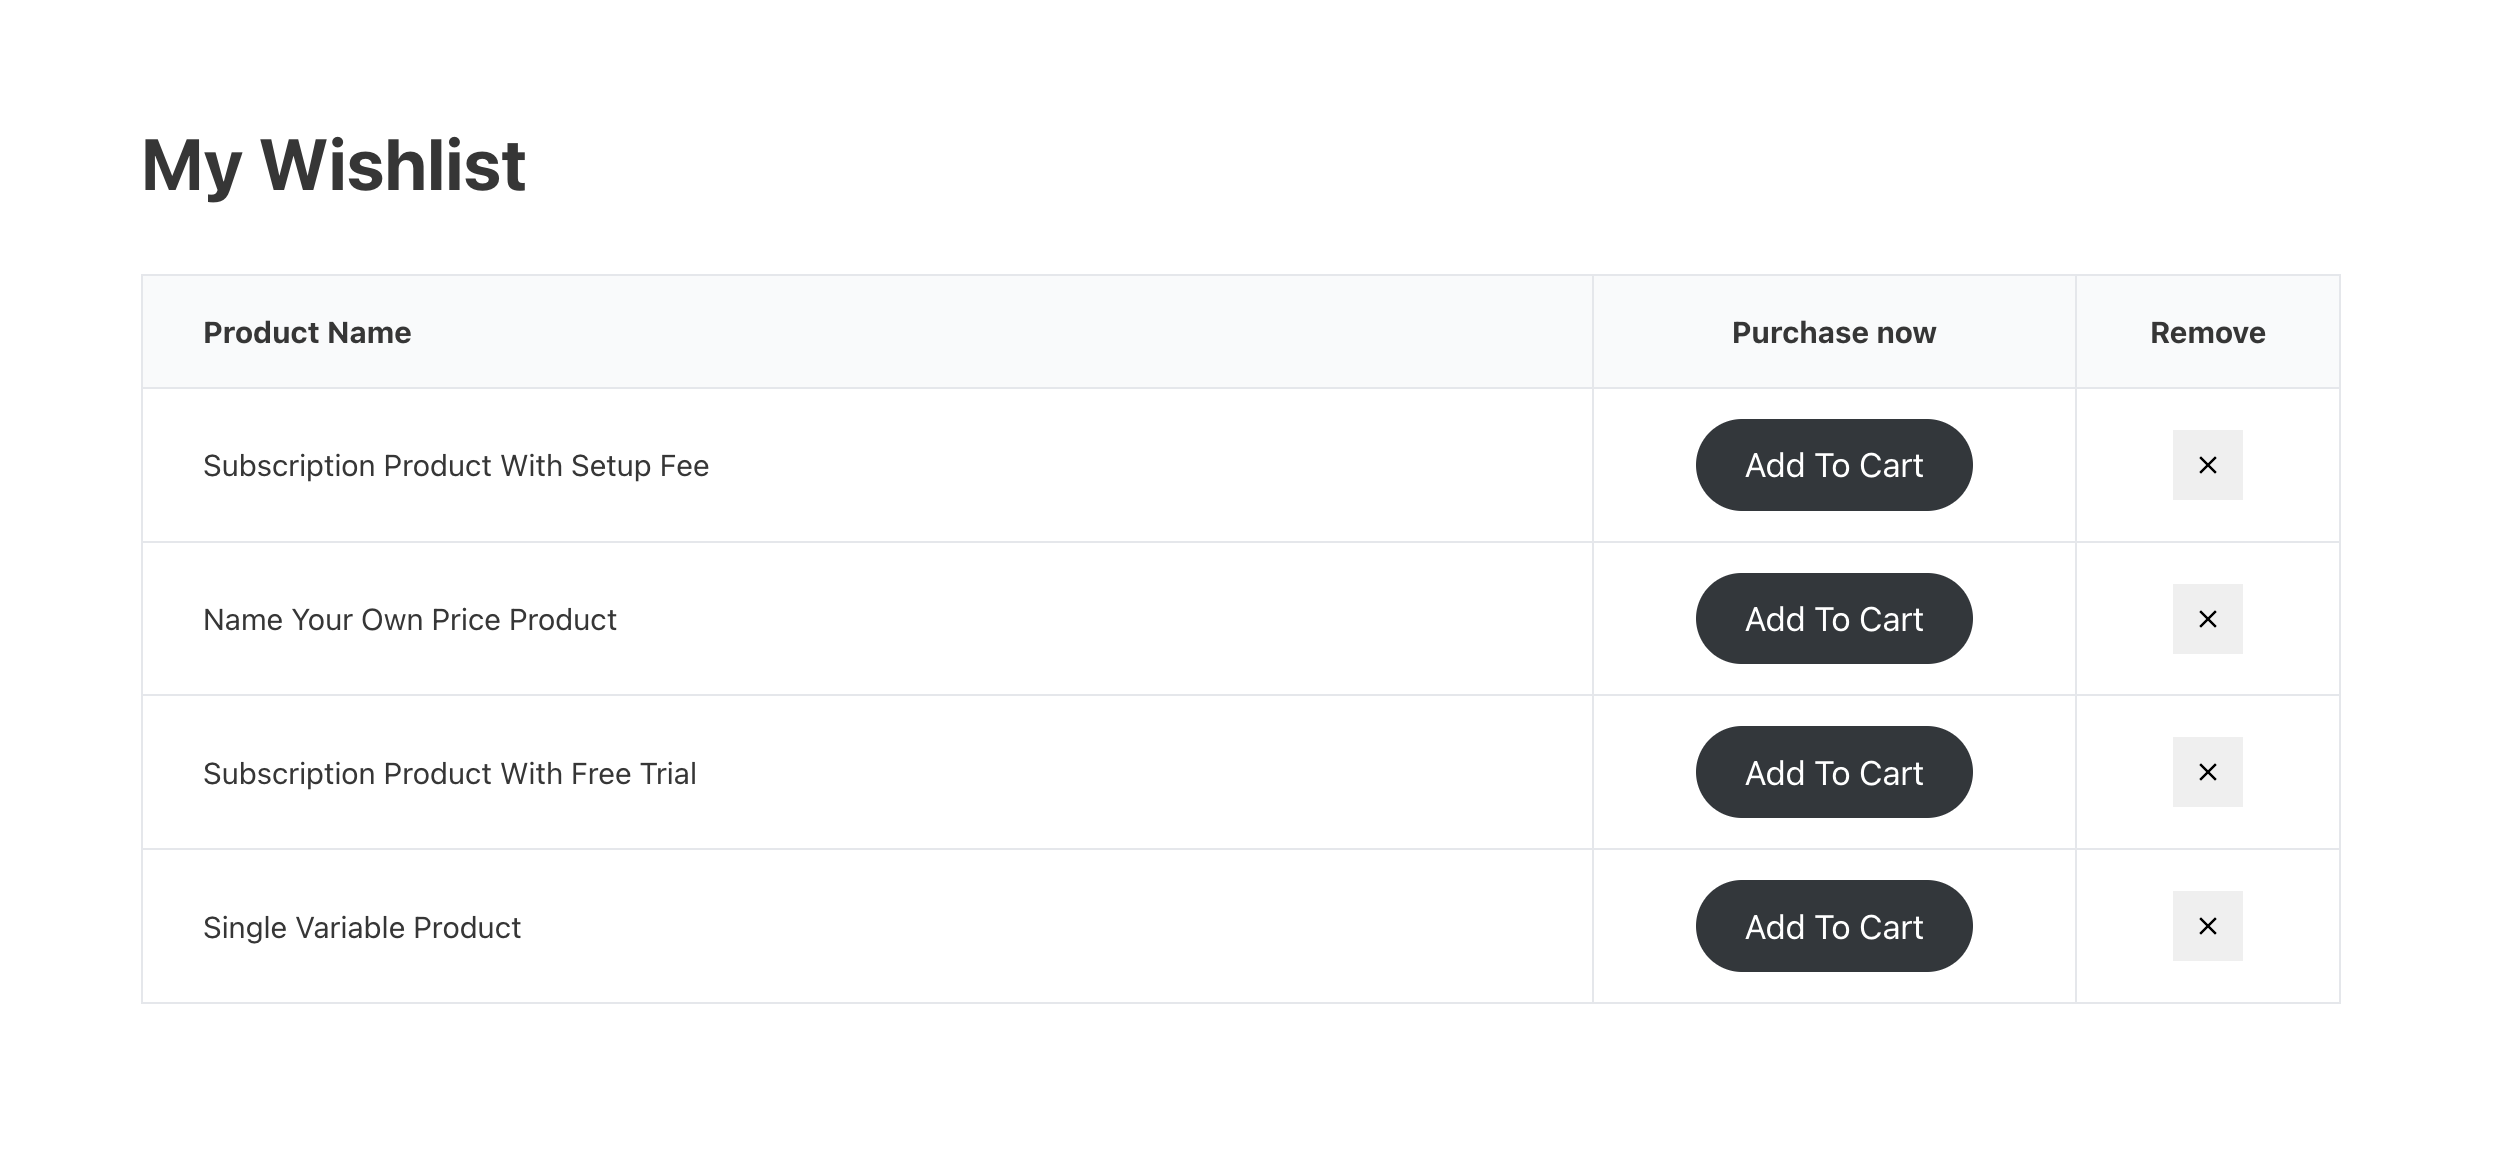2498x1158 pixels.
Task: Add Single Variable Product to cart
Action: pos(1833,926)
